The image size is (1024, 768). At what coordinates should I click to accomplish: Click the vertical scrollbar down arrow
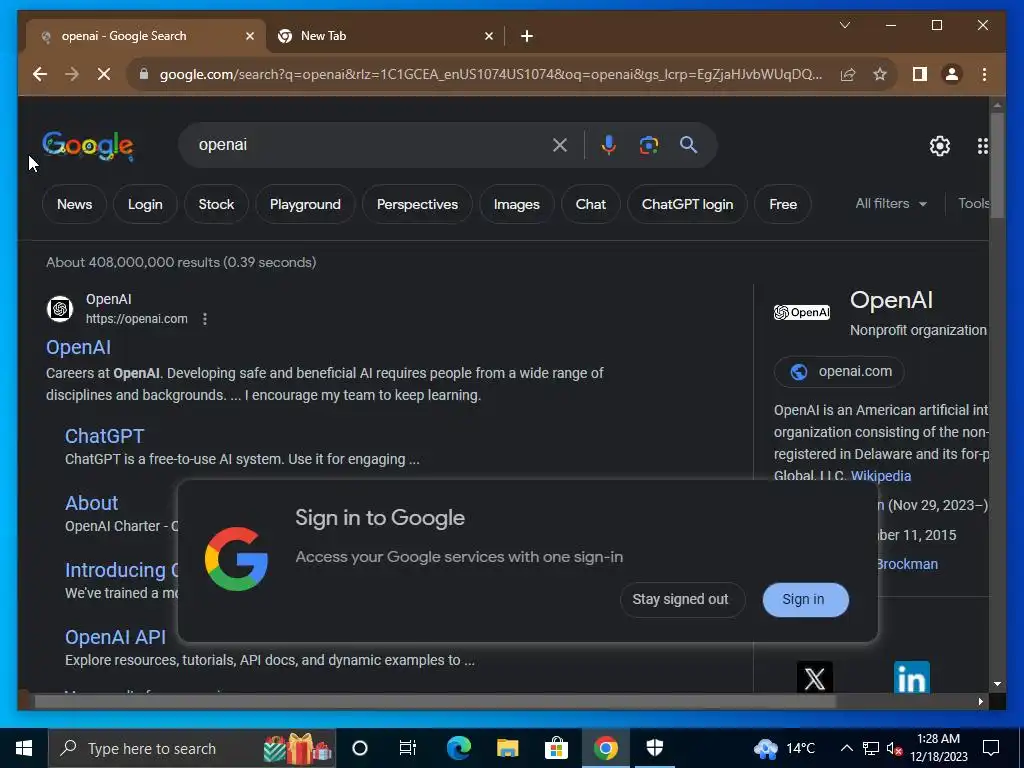point(997,684)
